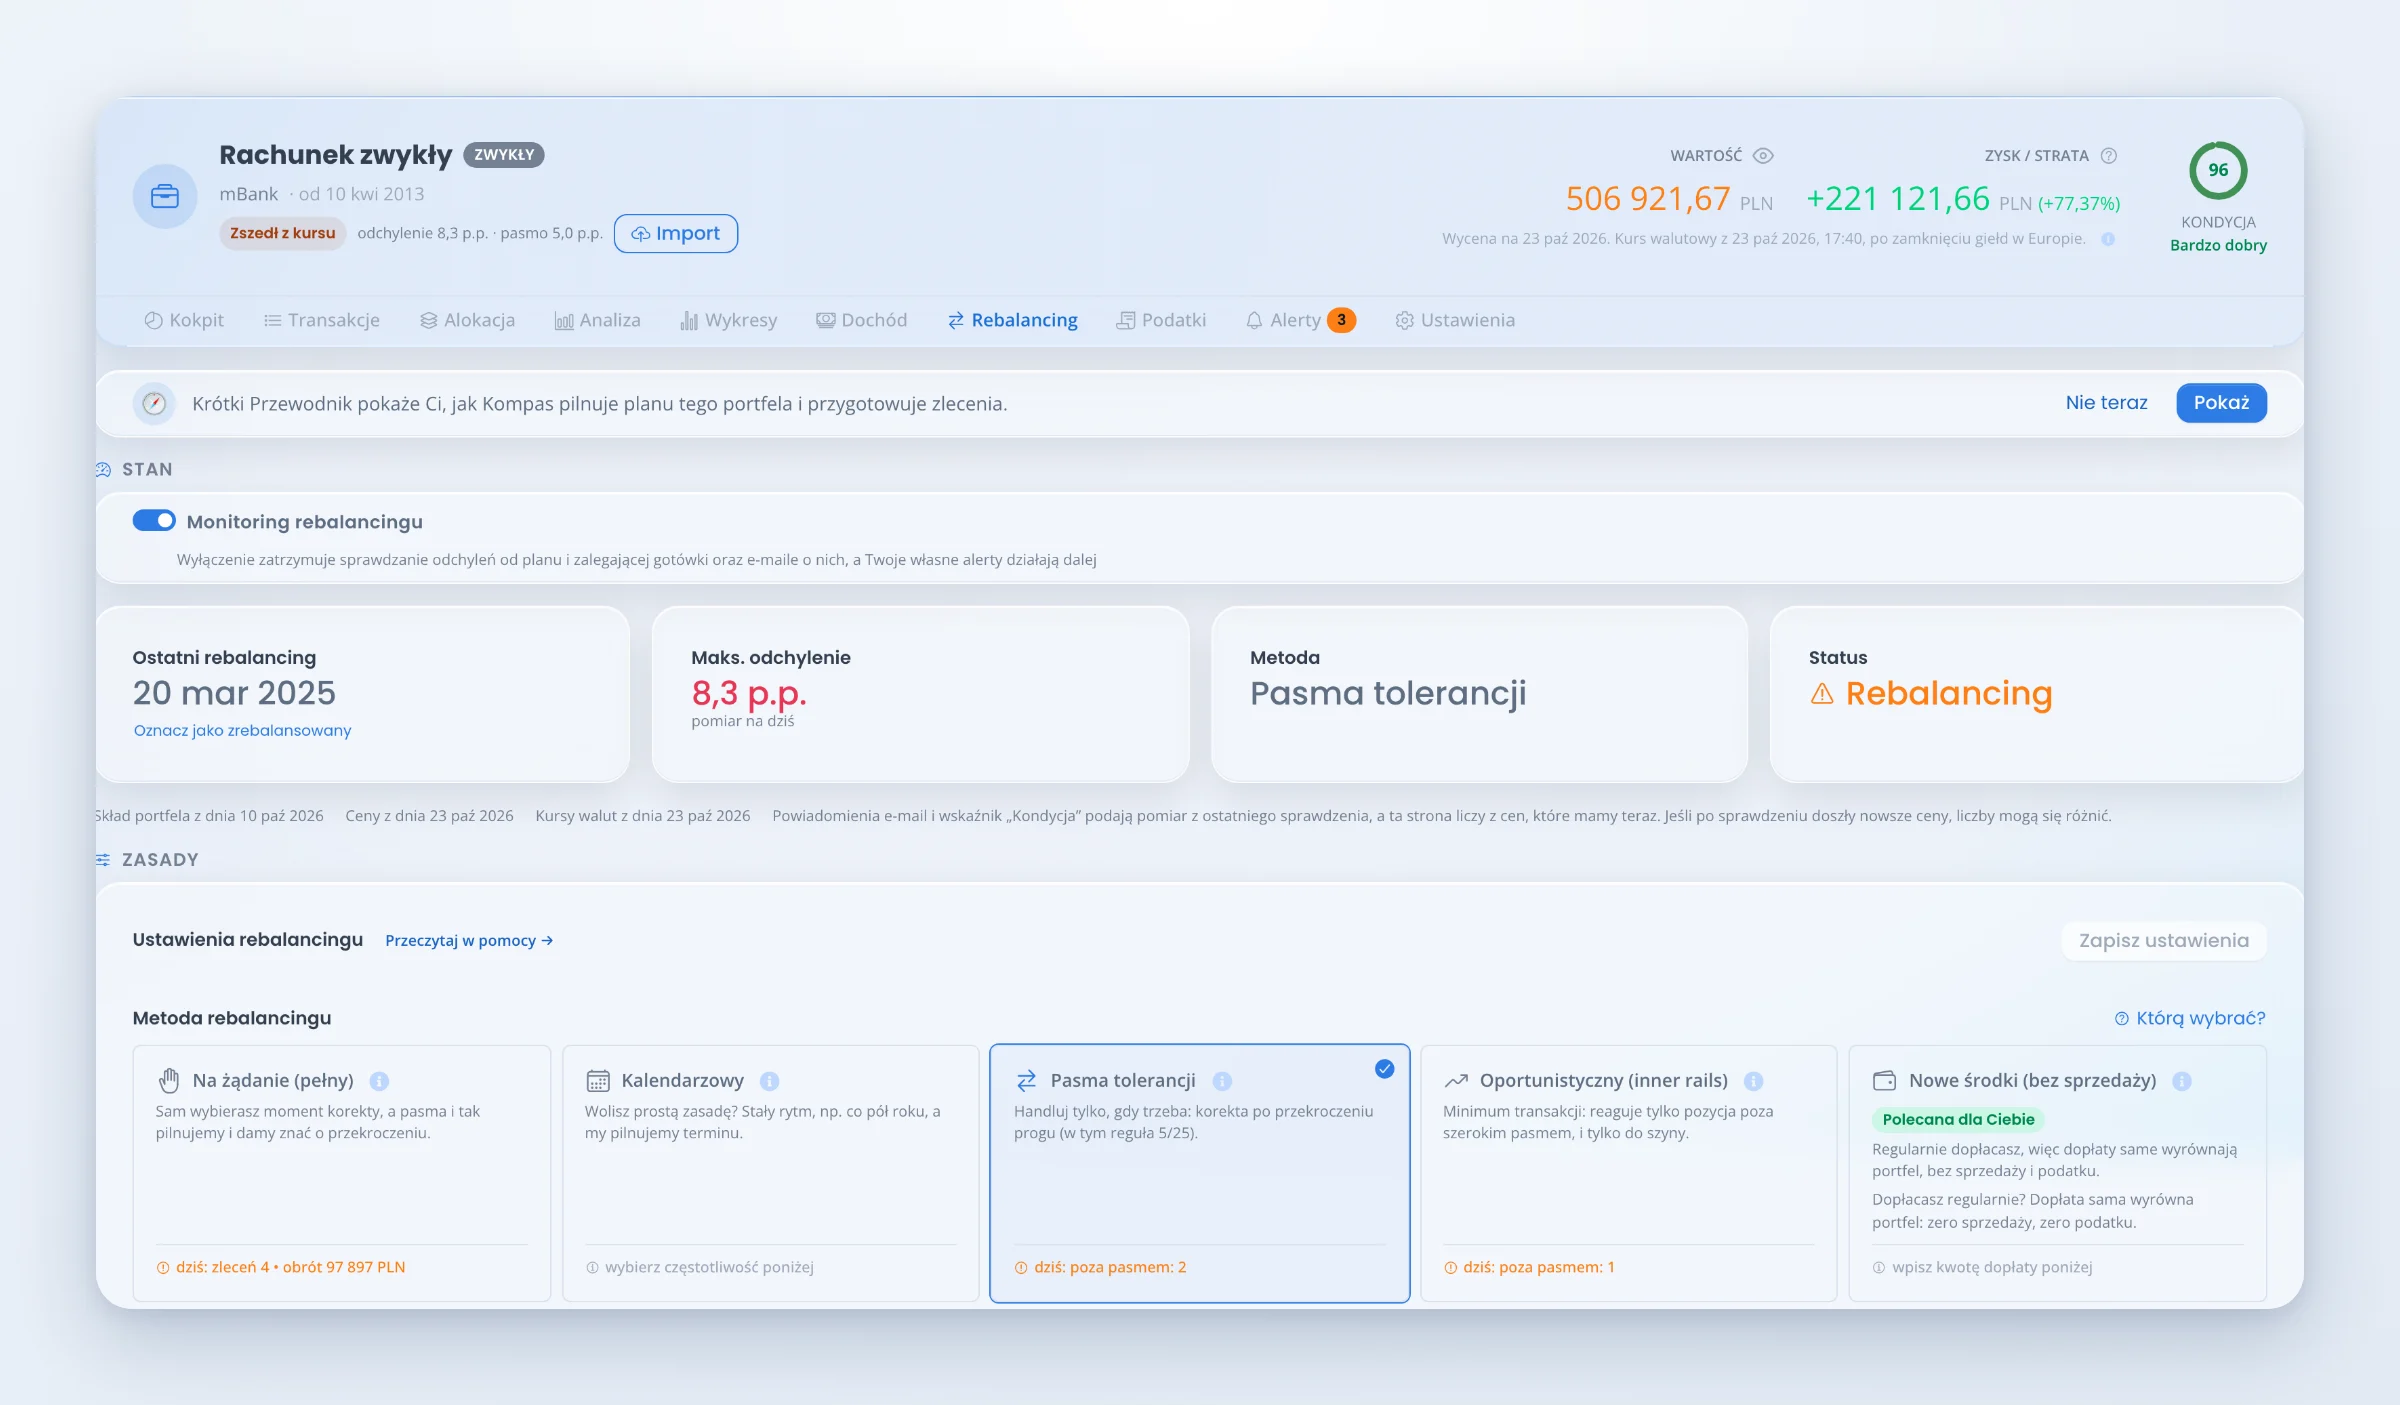2400x1405 pixels.
Task: Click Oznacz jako zrebalansowany link
Action: pyautogui.click(x=242, y=731)
